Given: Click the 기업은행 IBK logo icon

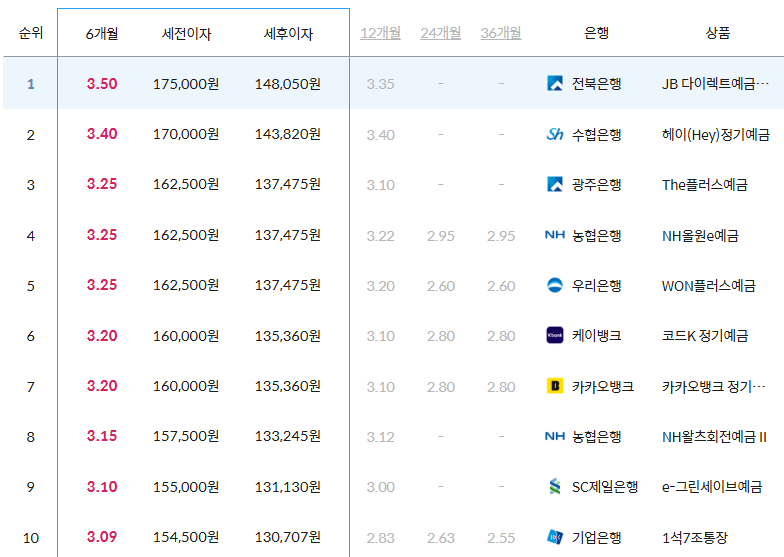Looking at the screenshot, I should coord(554,537).
